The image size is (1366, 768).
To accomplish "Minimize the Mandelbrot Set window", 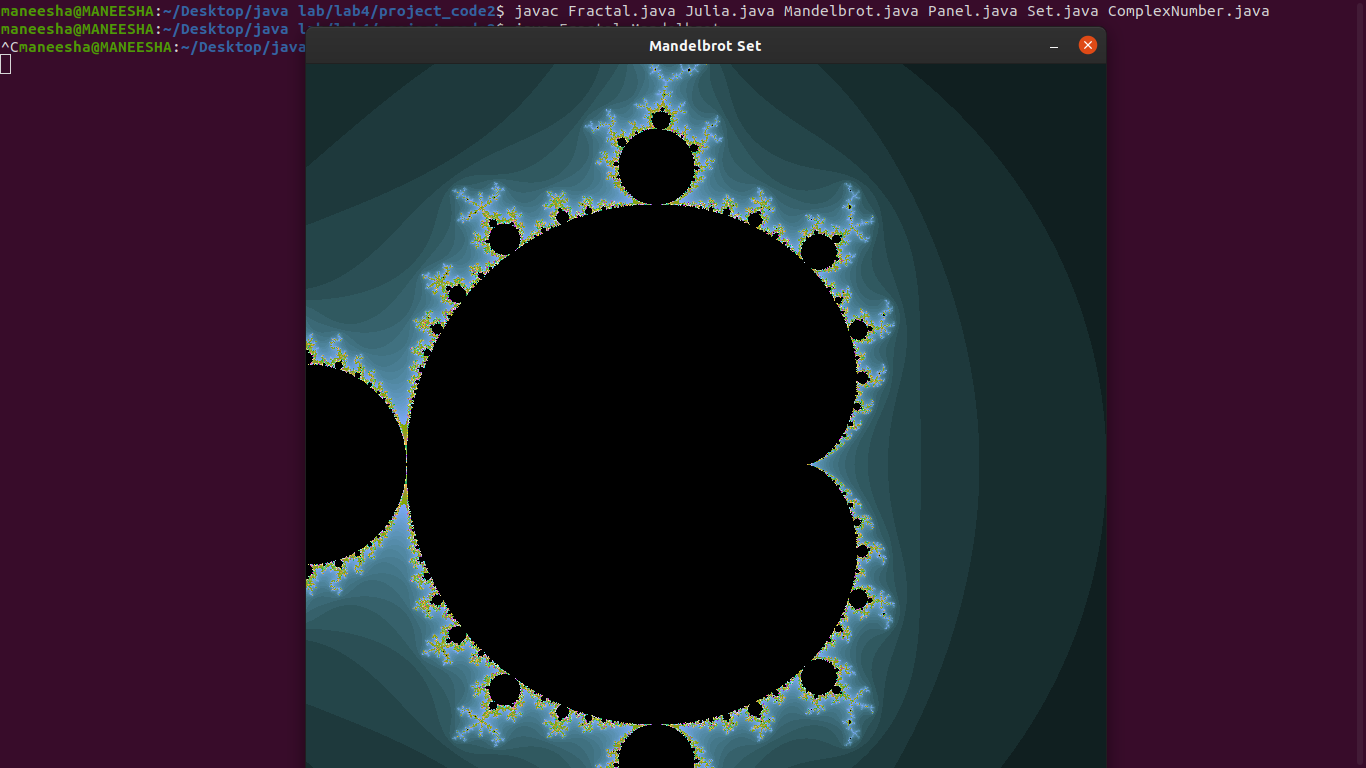I will tap(1054, 46).
